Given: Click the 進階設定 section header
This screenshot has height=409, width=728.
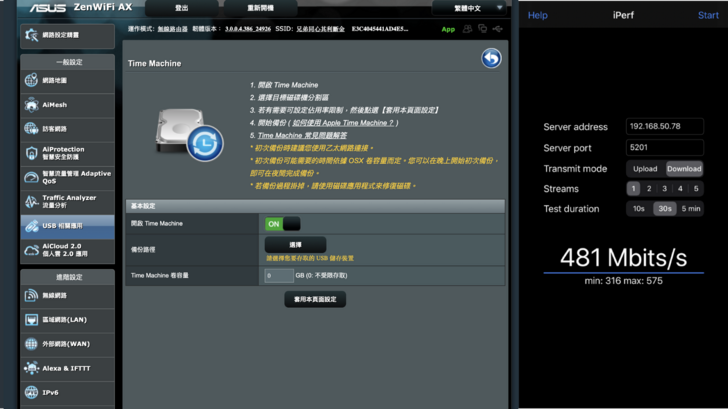Looking at the screenshot, I should 68,277.
